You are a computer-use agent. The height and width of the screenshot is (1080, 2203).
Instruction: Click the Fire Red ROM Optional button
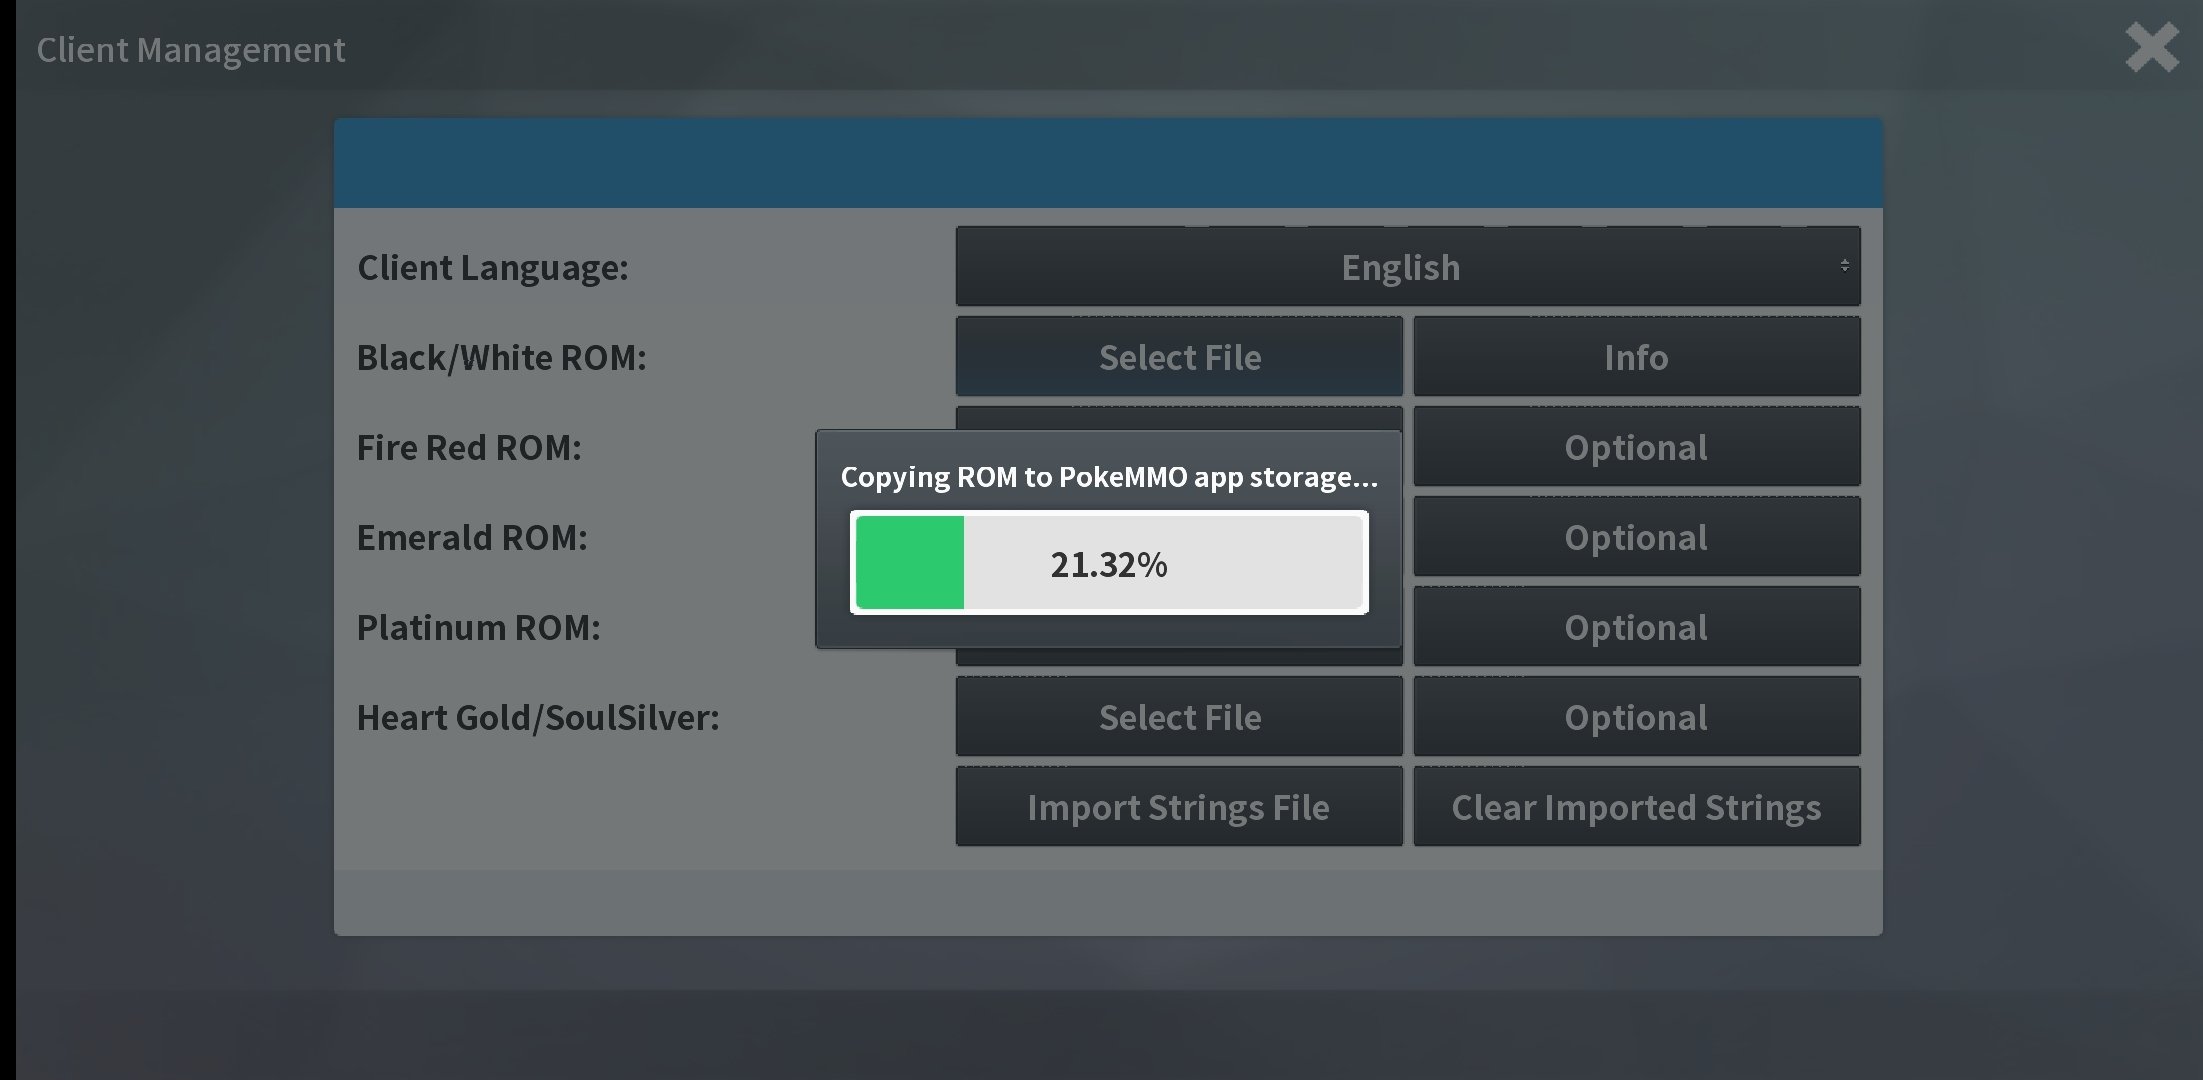1635,447
